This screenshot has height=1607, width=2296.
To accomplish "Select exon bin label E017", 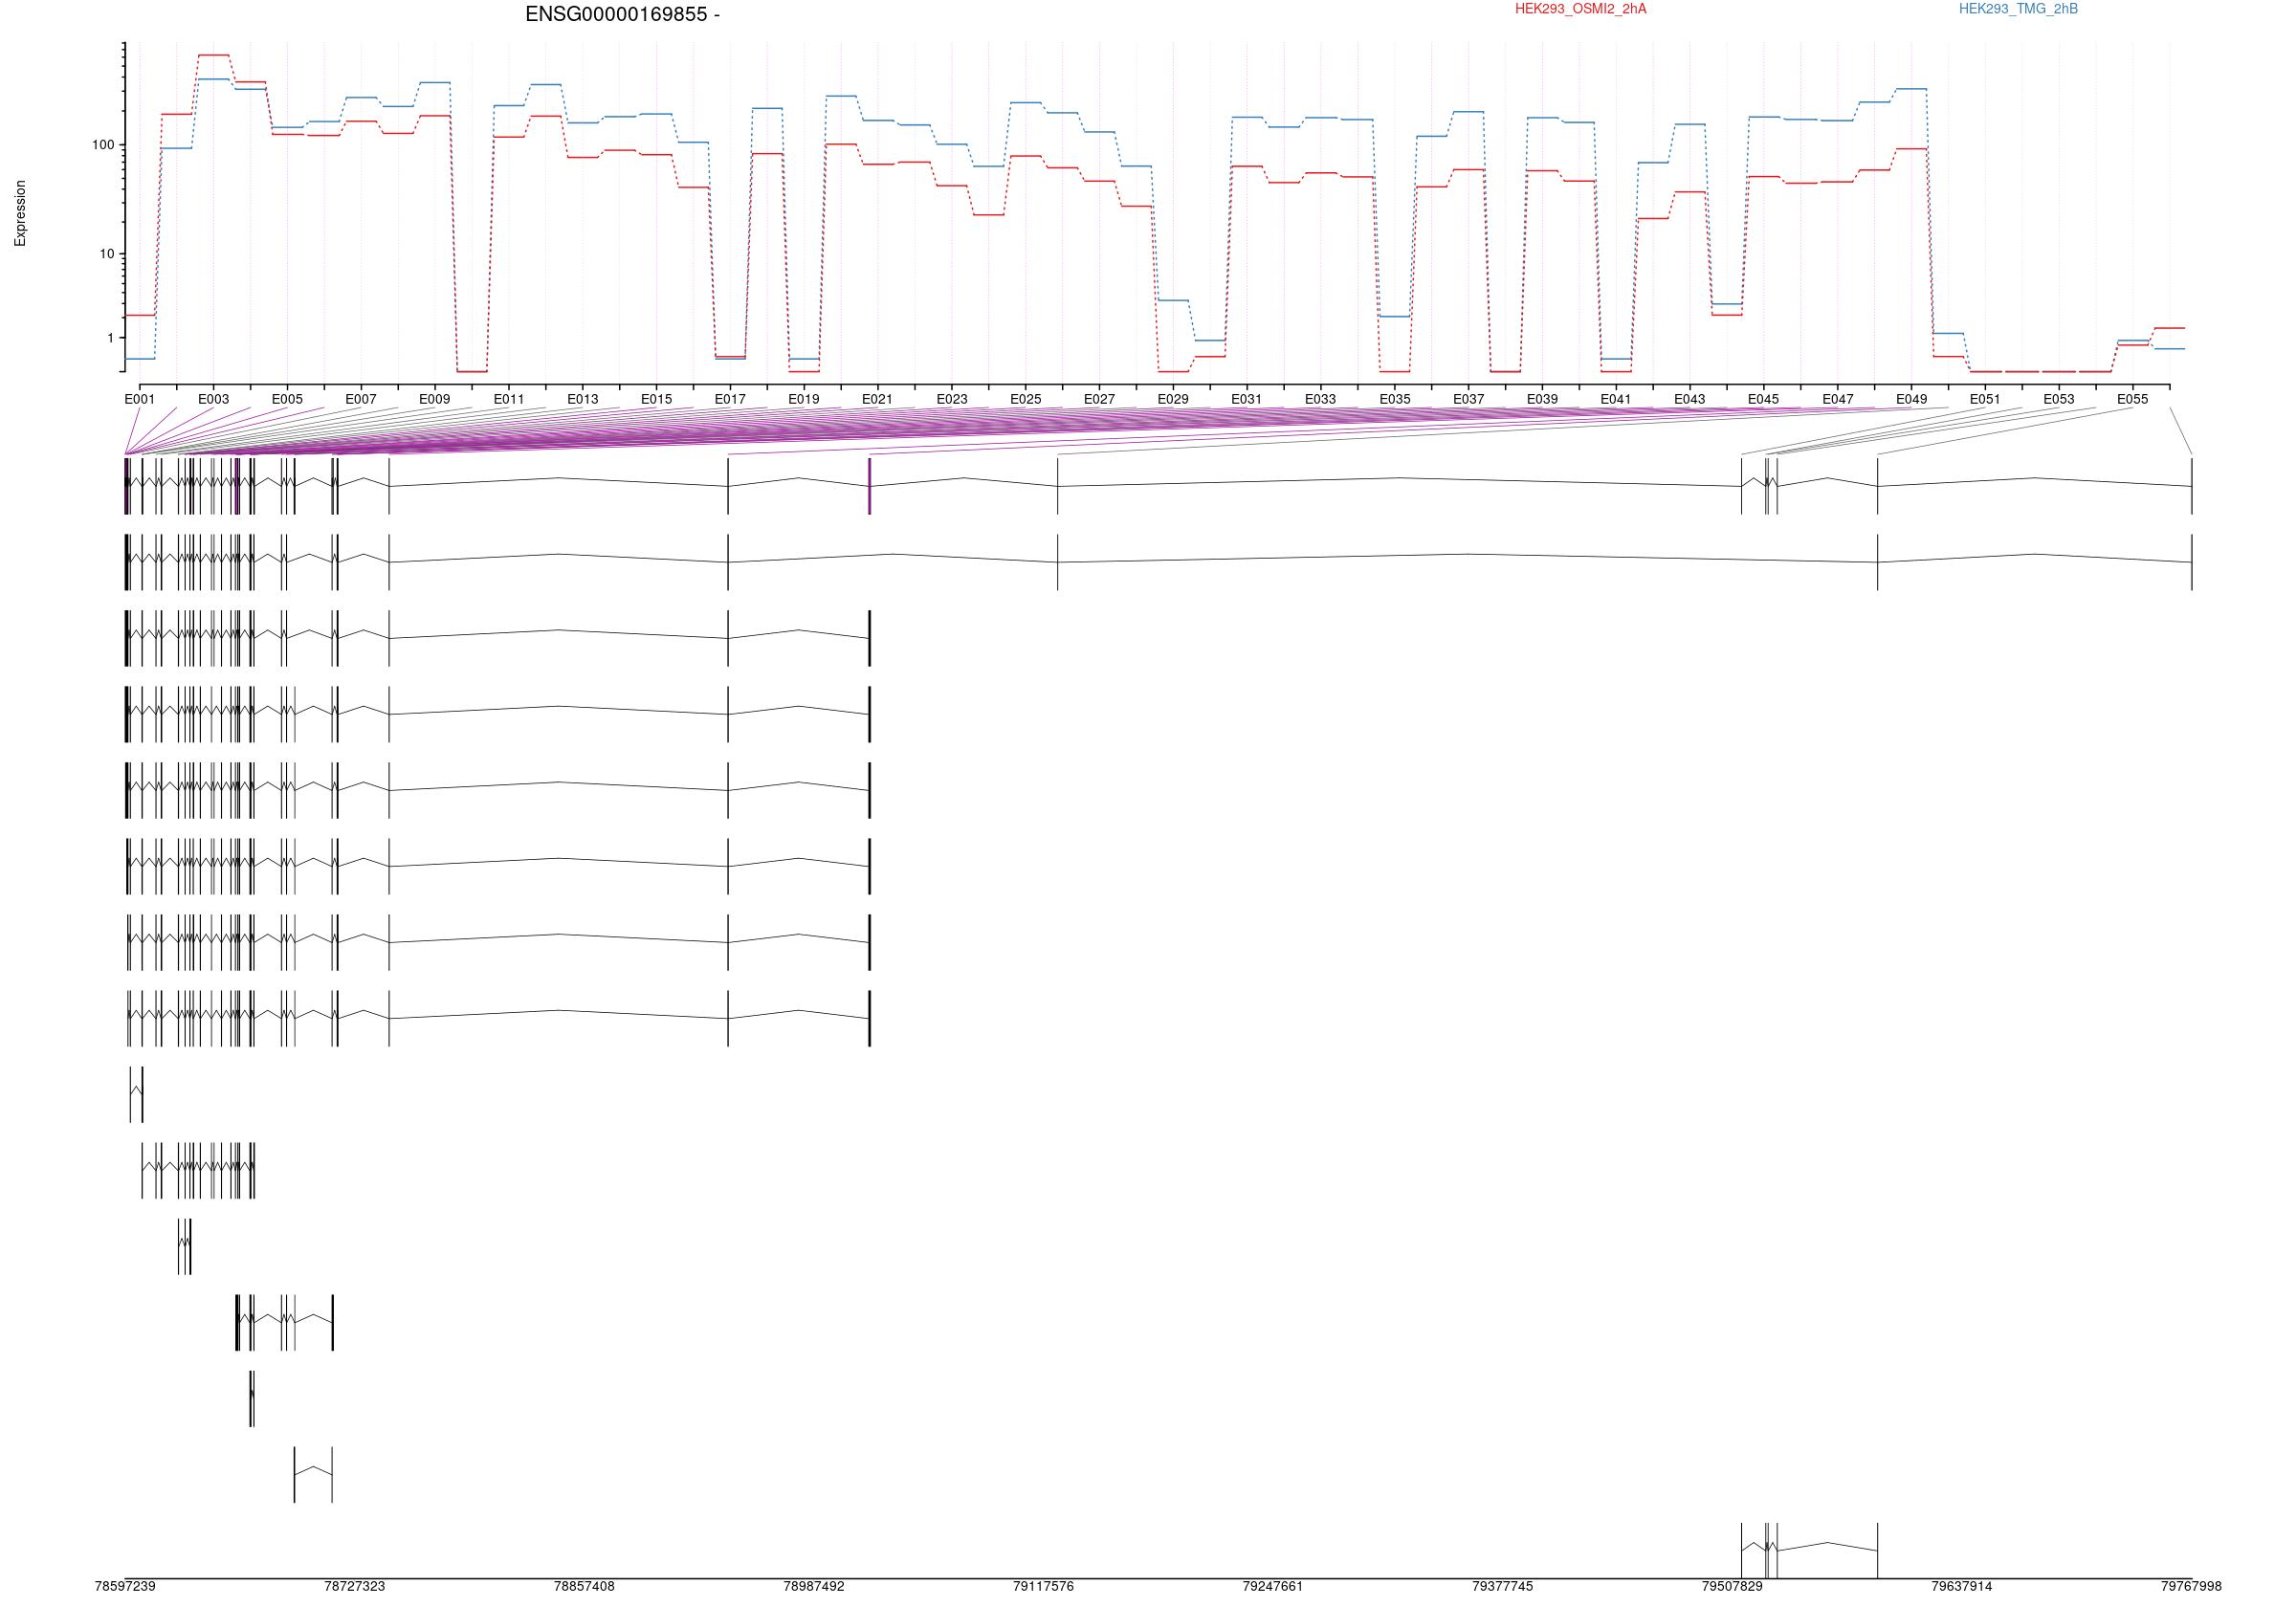I will [x=730, y=399].
